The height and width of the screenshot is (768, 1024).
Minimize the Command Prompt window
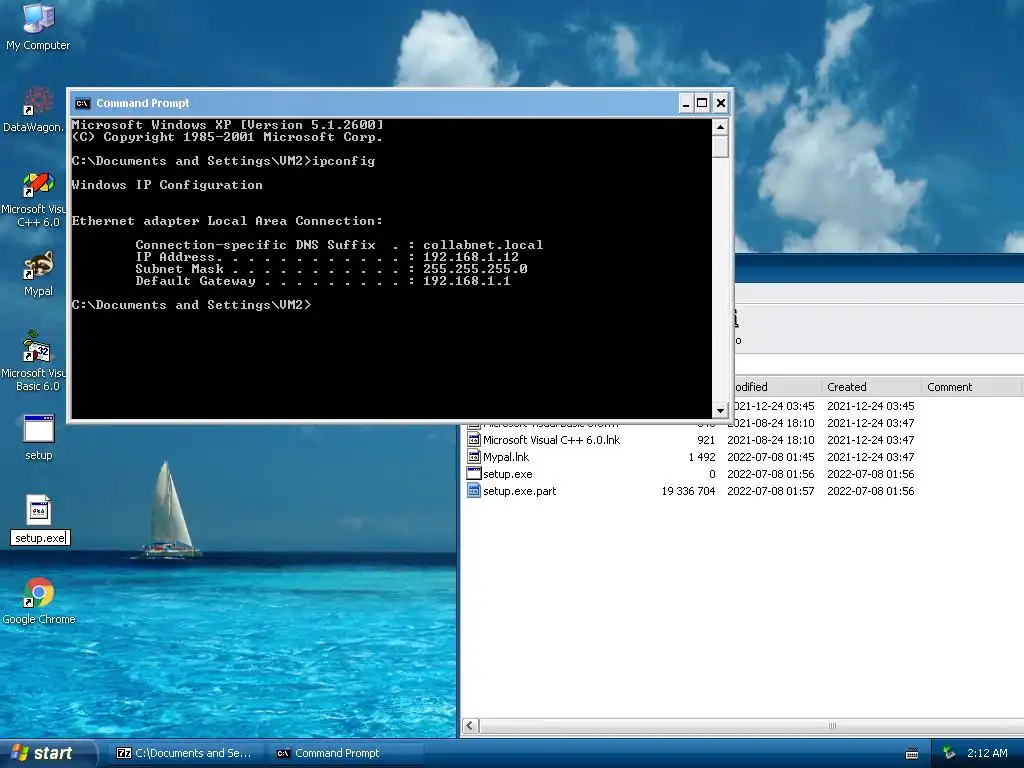tap(686, 103)
